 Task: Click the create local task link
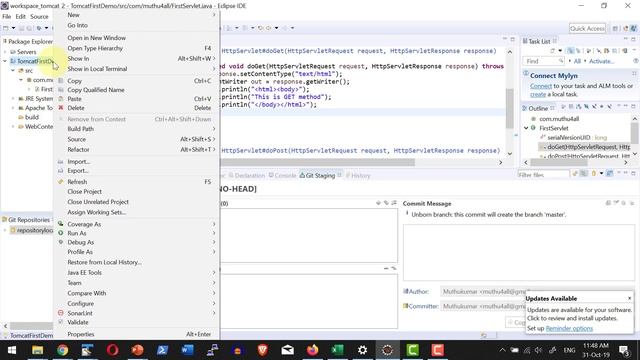pos(538,94)
